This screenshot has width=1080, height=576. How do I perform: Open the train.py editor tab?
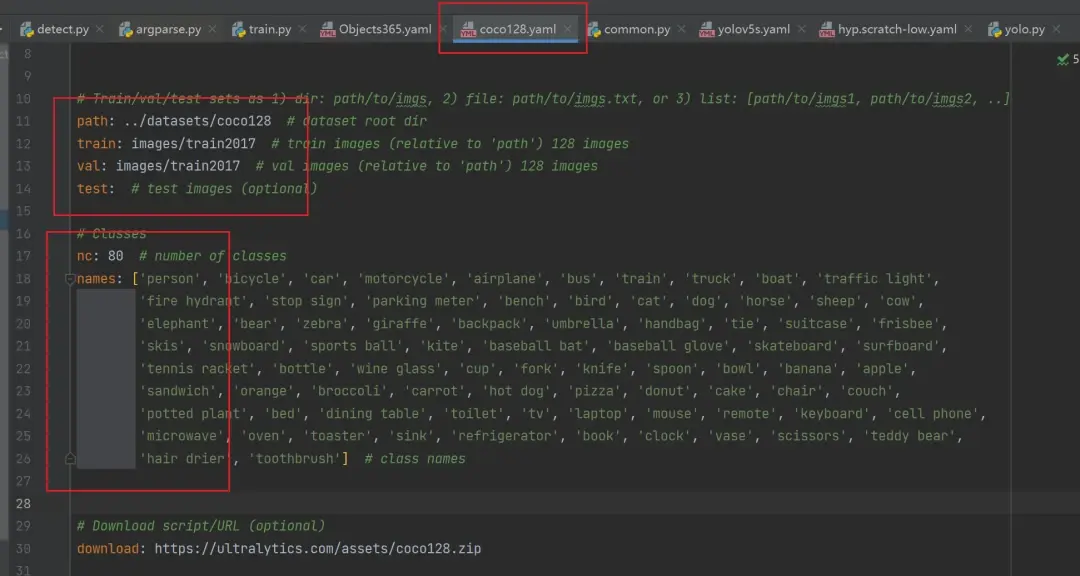(x=270, y=30)
